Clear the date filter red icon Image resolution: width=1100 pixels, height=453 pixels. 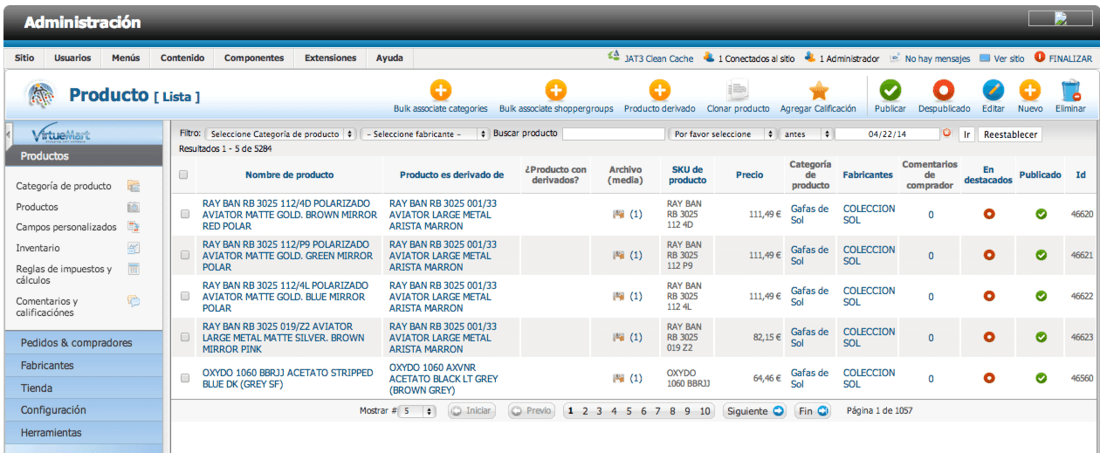pos(946,133)
